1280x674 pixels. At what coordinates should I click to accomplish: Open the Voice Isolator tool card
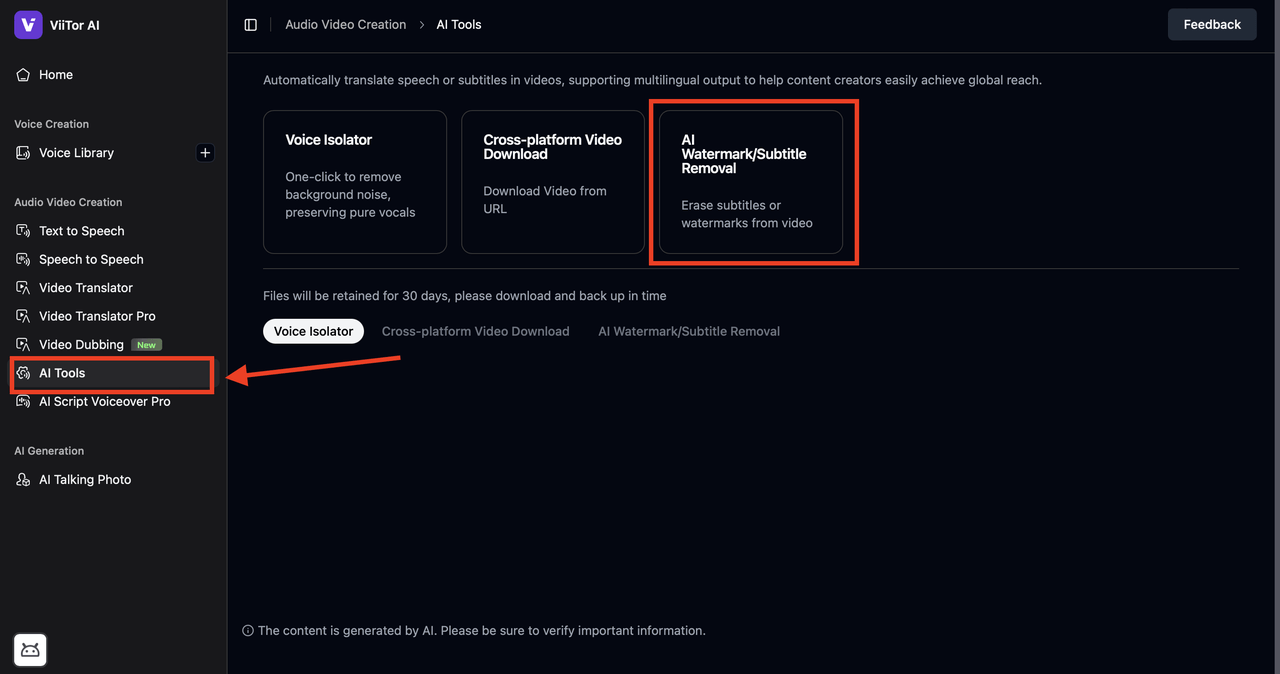pyautogui.click(x=354, y=182)
